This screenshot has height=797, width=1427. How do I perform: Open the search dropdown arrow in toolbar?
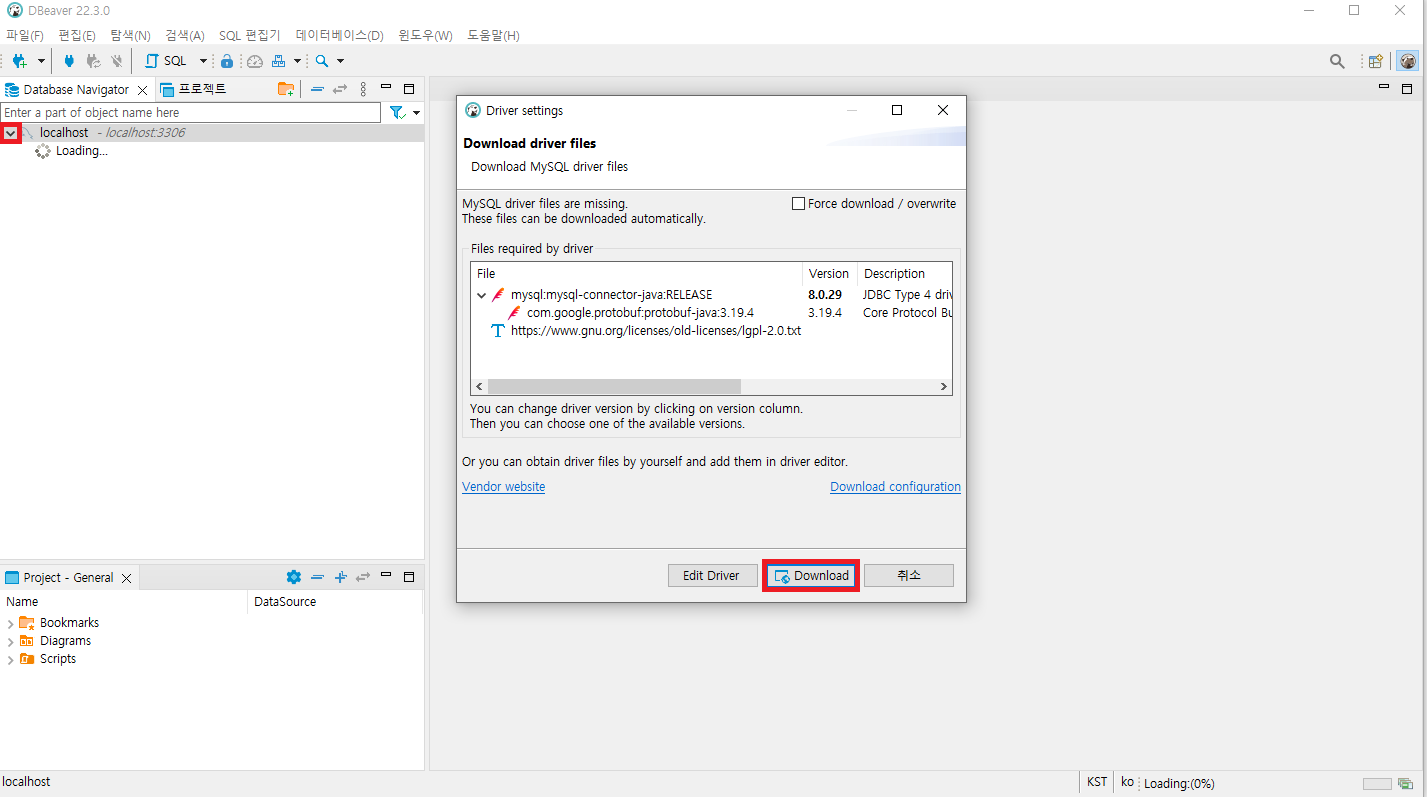tap(340, 61)
